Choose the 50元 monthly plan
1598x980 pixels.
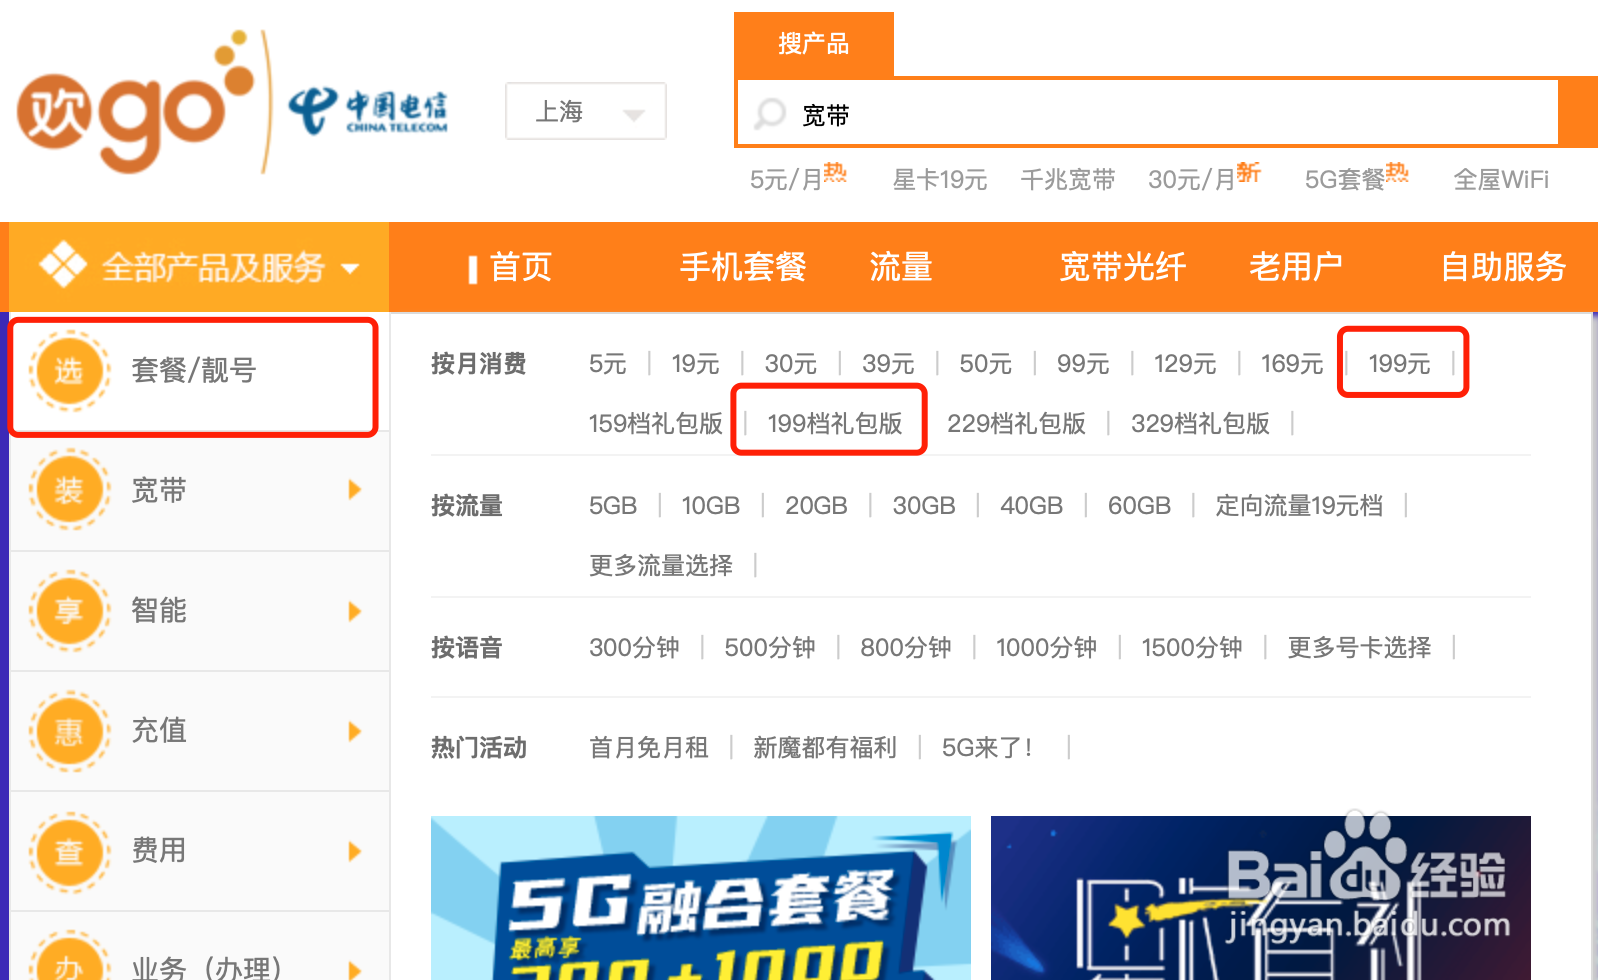coord(986,364)
